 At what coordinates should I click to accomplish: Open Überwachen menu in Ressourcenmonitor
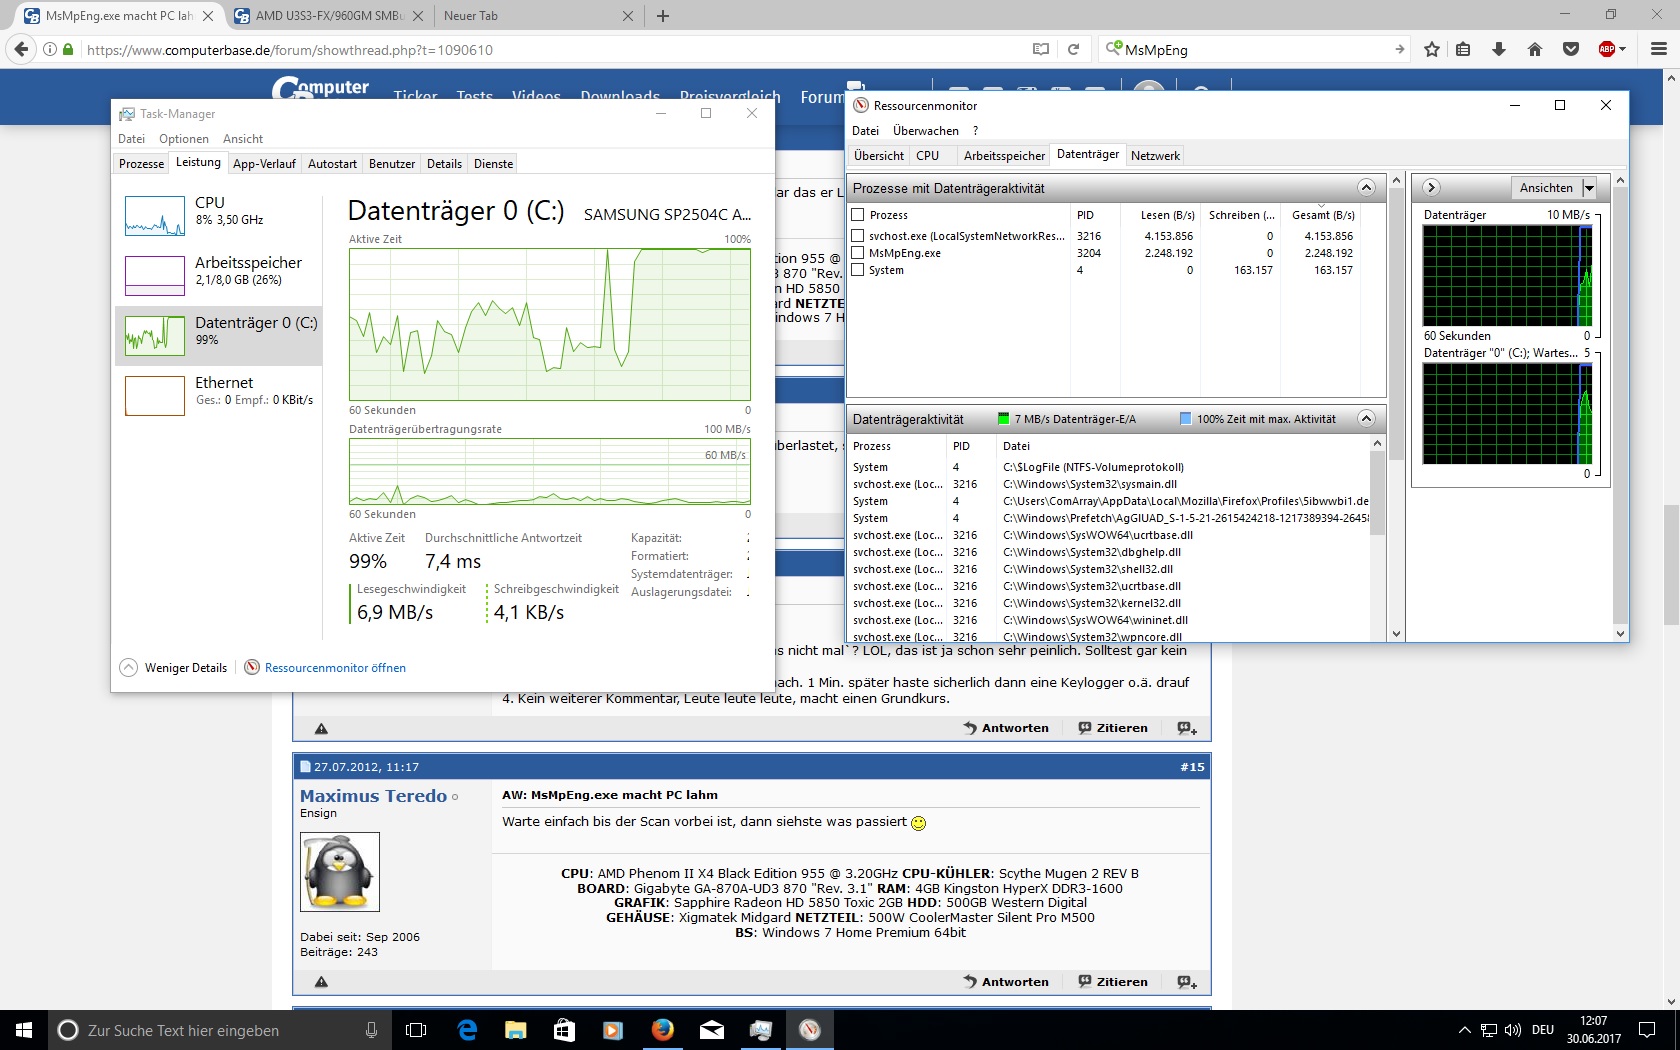[925, 131]
